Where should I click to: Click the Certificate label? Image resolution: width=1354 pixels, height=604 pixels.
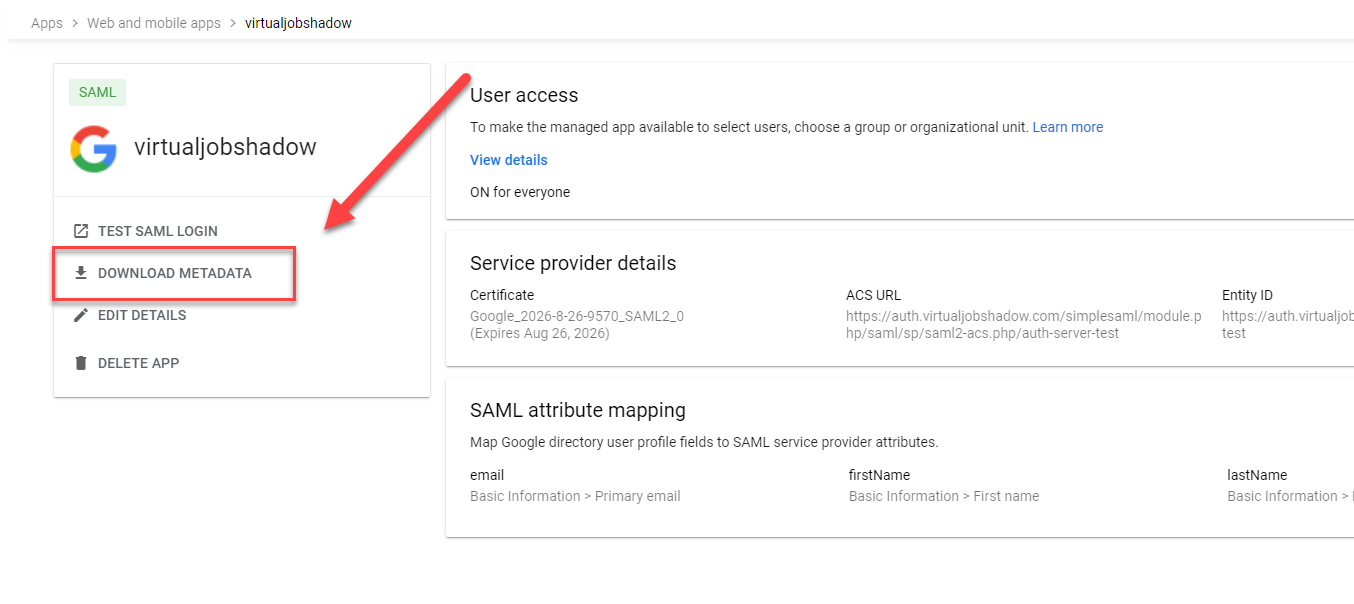click(502, 295)
